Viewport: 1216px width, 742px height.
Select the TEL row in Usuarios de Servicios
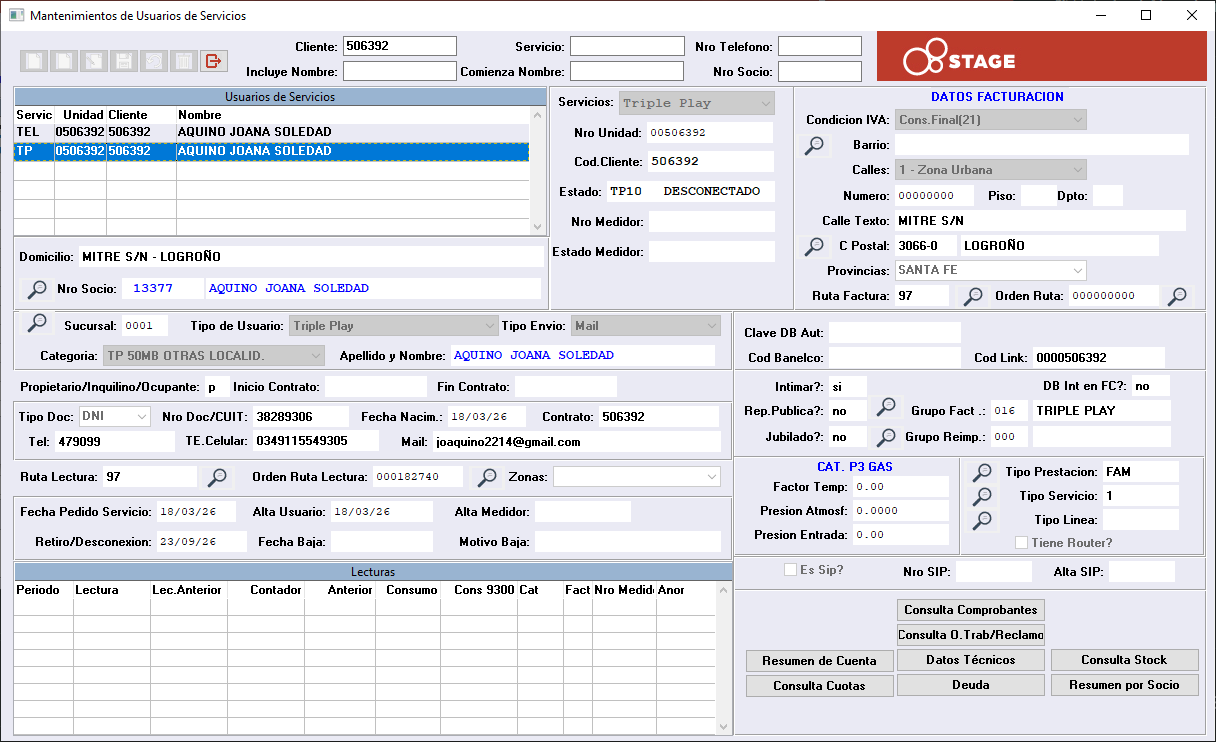[272, 132]
